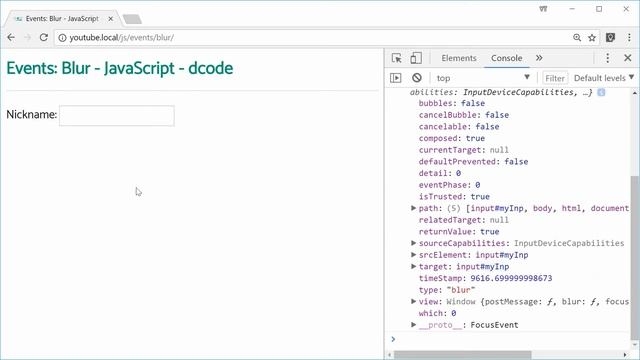Click the cancelBubble: false property

pos(464,115)
